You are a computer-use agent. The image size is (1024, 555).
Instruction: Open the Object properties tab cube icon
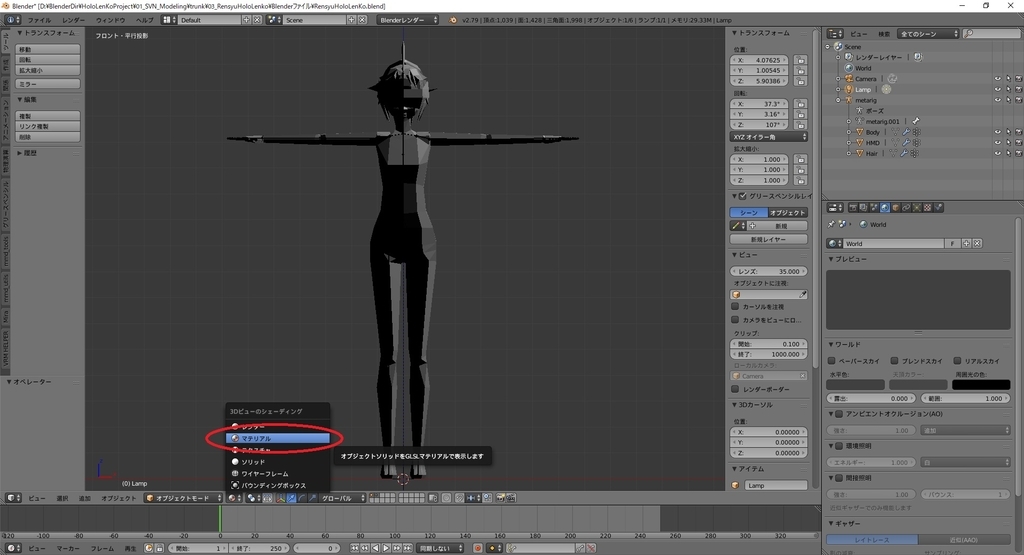895,208
